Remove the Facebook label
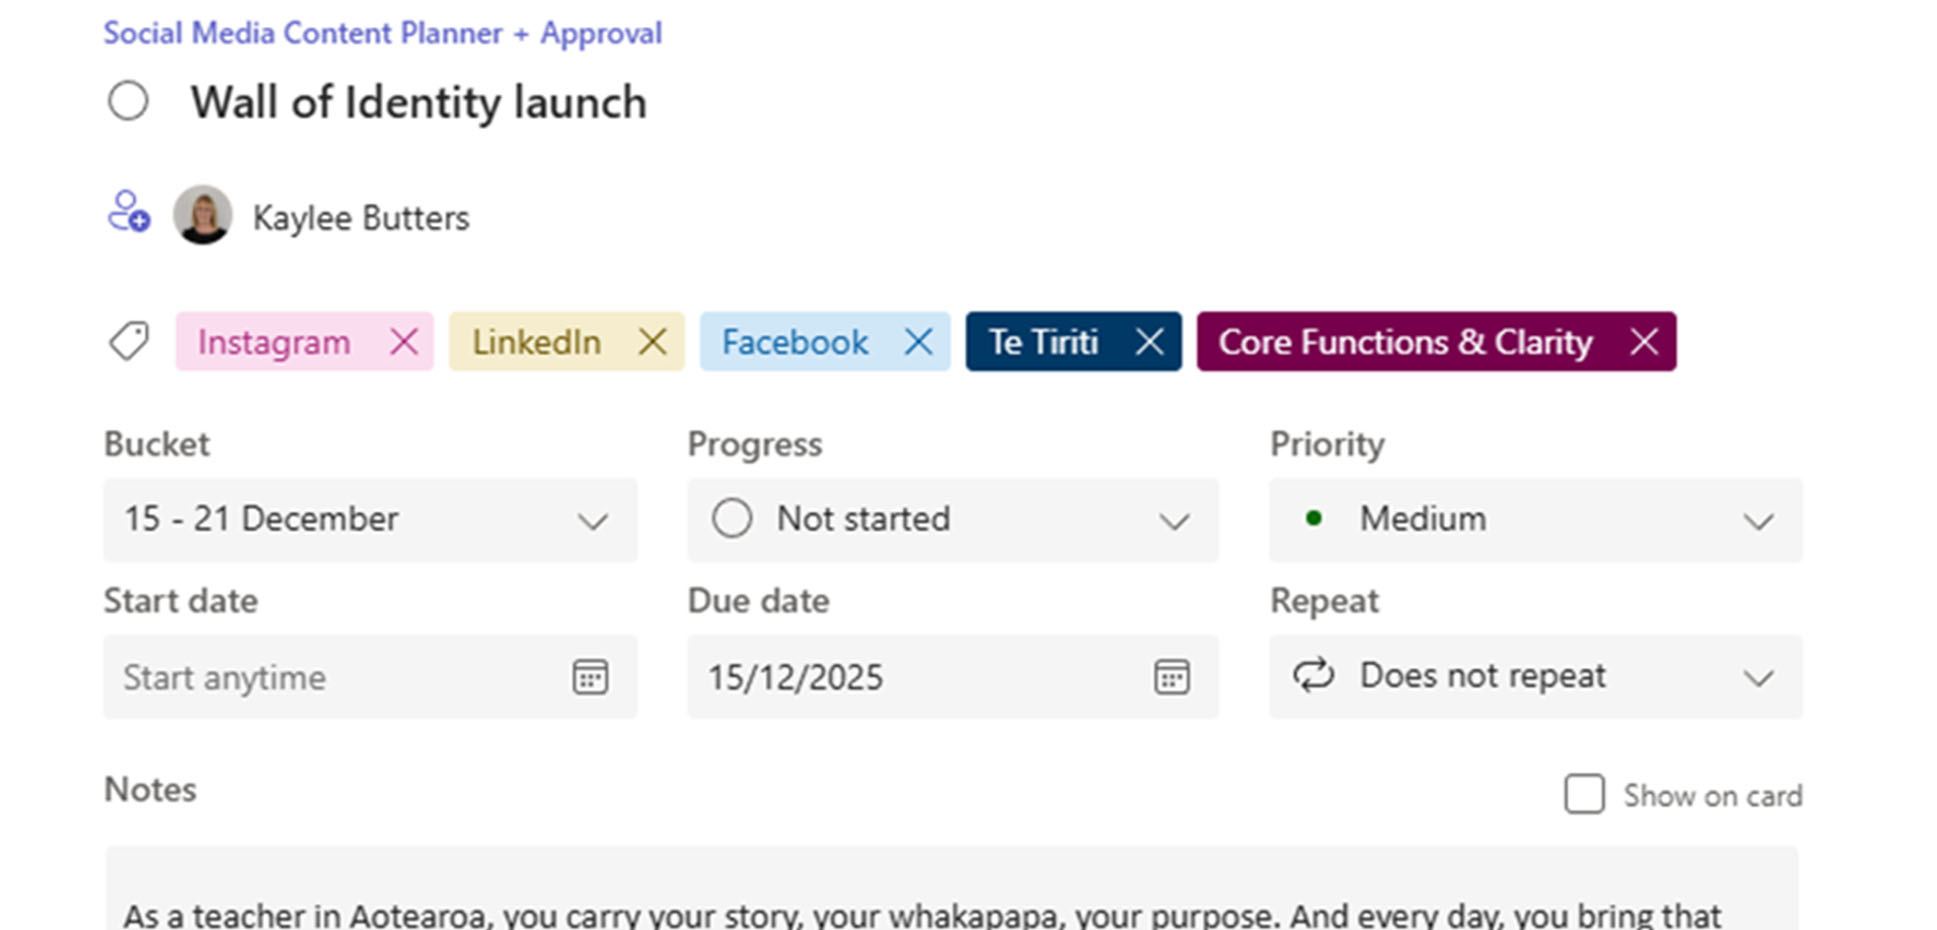This screenshot has width=1937, height=930. click(918, 342)
